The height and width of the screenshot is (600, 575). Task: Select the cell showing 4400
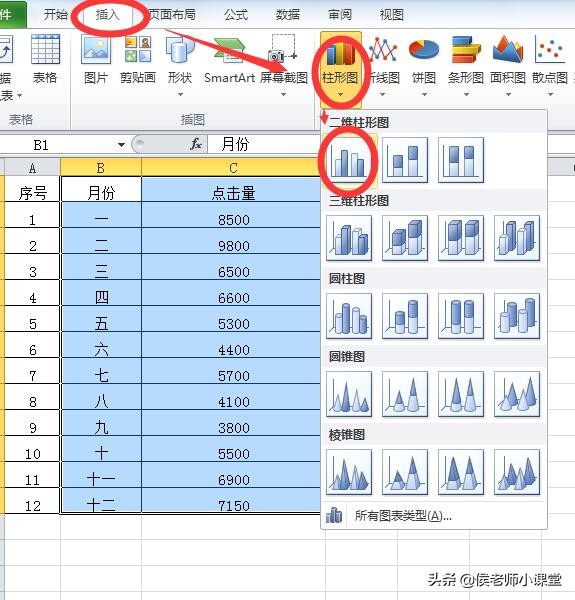pos(231,345)
